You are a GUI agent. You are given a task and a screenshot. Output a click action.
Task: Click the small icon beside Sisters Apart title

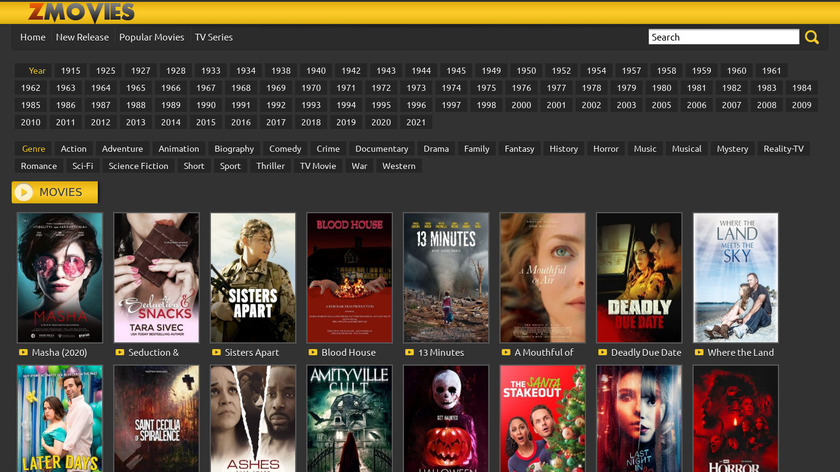[216, 352]
